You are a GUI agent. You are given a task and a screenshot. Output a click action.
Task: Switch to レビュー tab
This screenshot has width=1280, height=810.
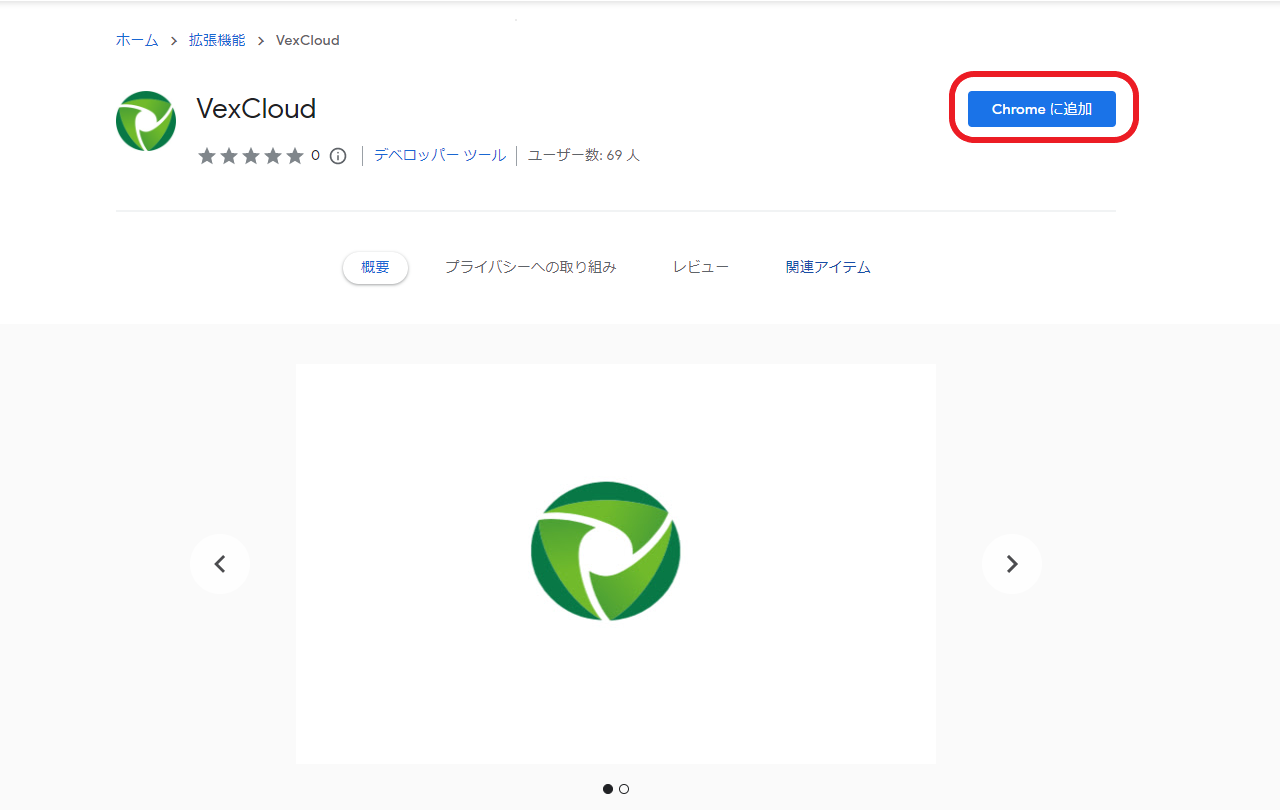coord(701,268)
